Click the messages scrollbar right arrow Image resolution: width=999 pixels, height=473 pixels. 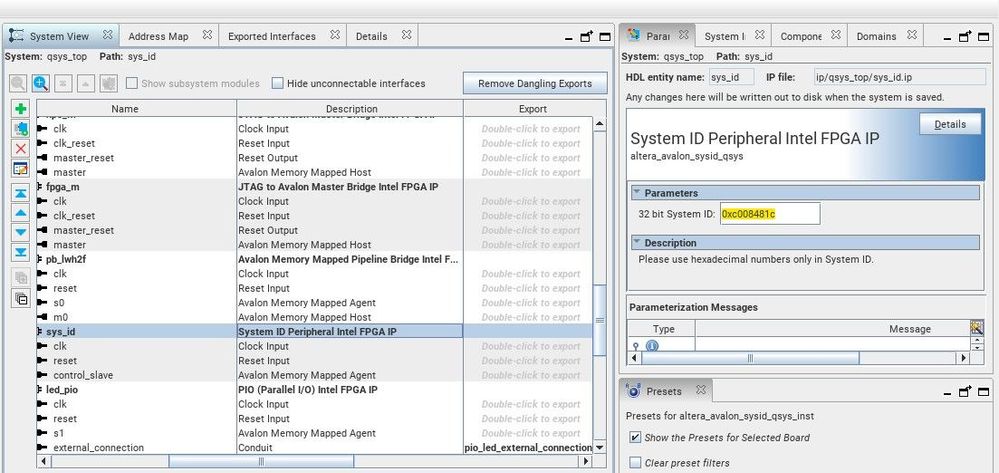[x=964, y=358]
